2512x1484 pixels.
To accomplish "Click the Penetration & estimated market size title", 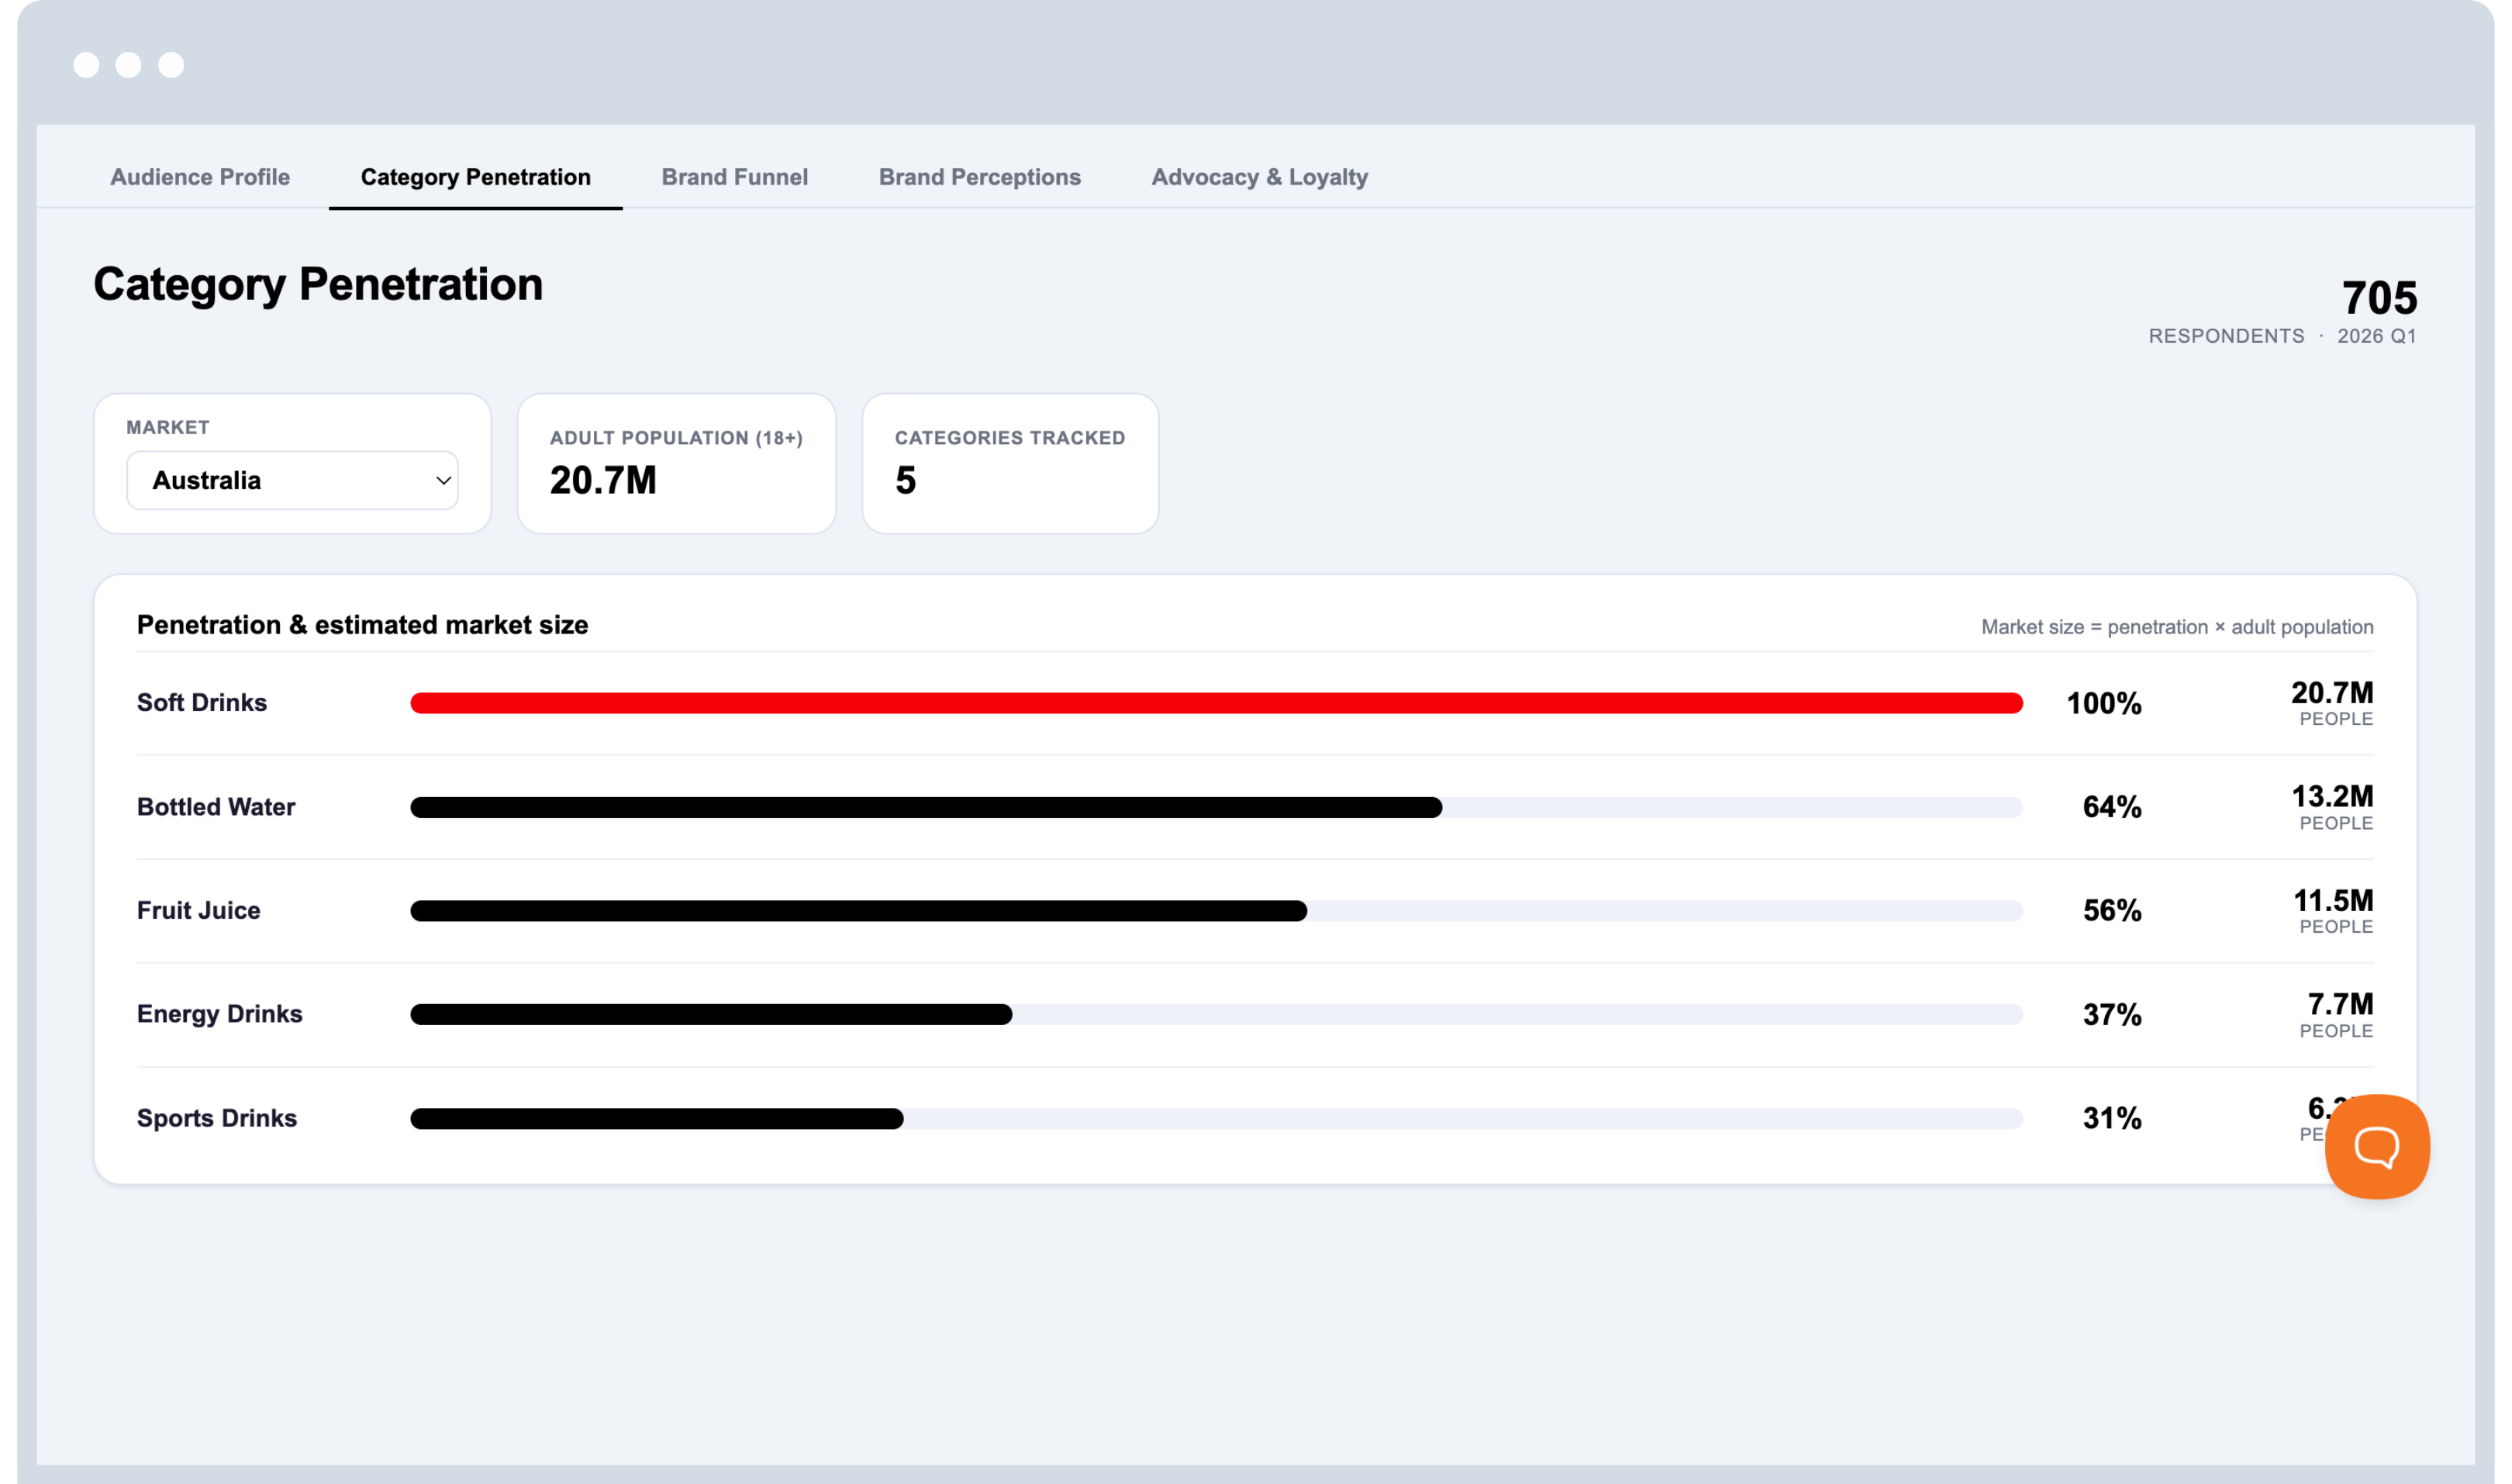I will tap(362, 625).
